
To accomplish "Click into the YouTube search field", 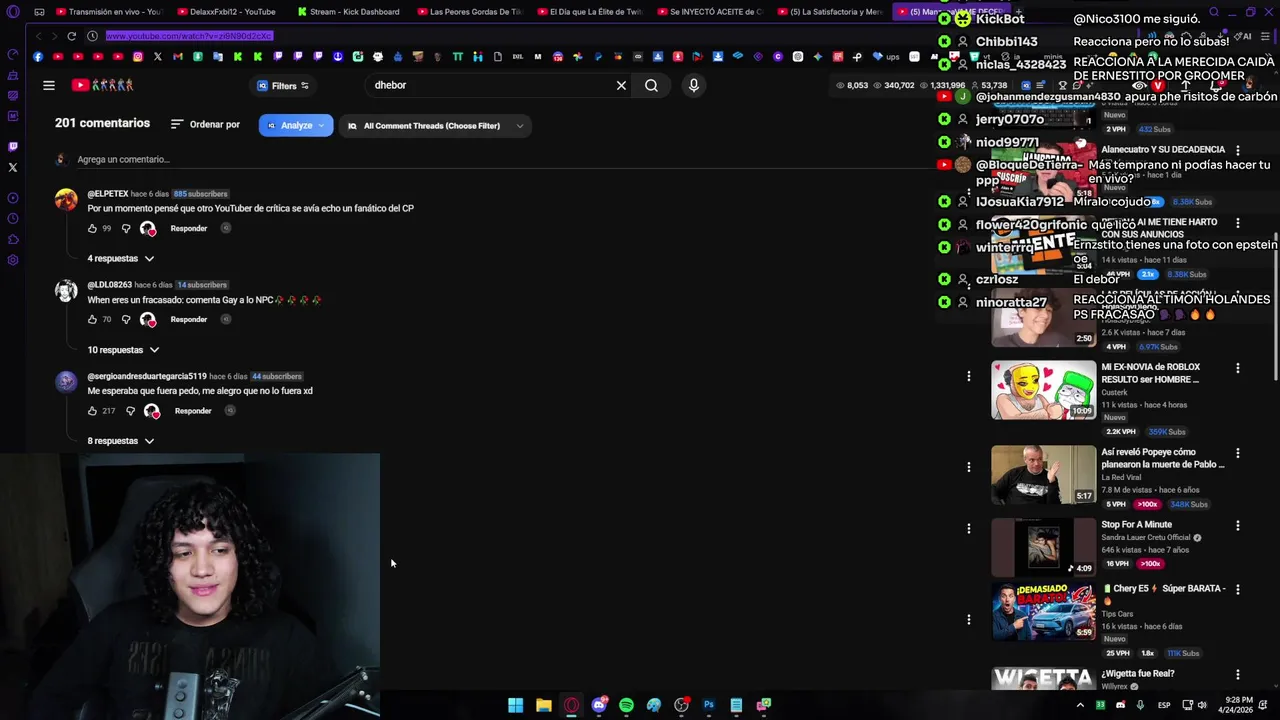I will pos(490,85).
